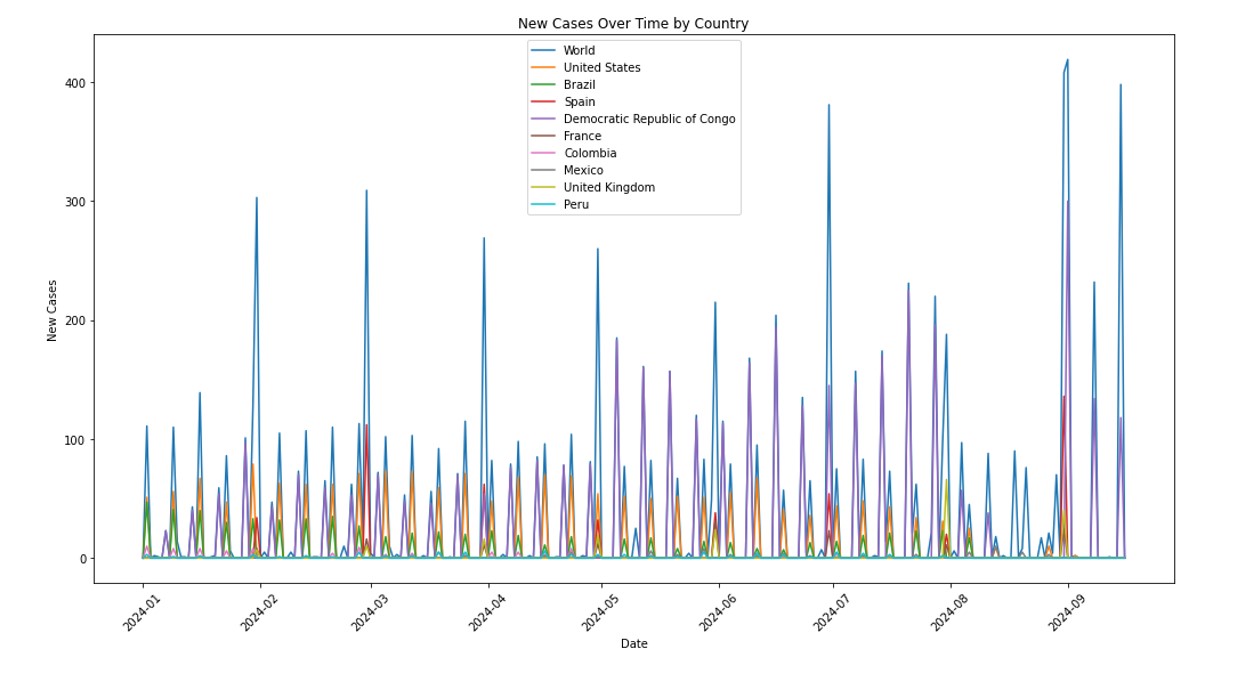
Task: Click the 'World' legend label
Action: click(x=579, y=51)
